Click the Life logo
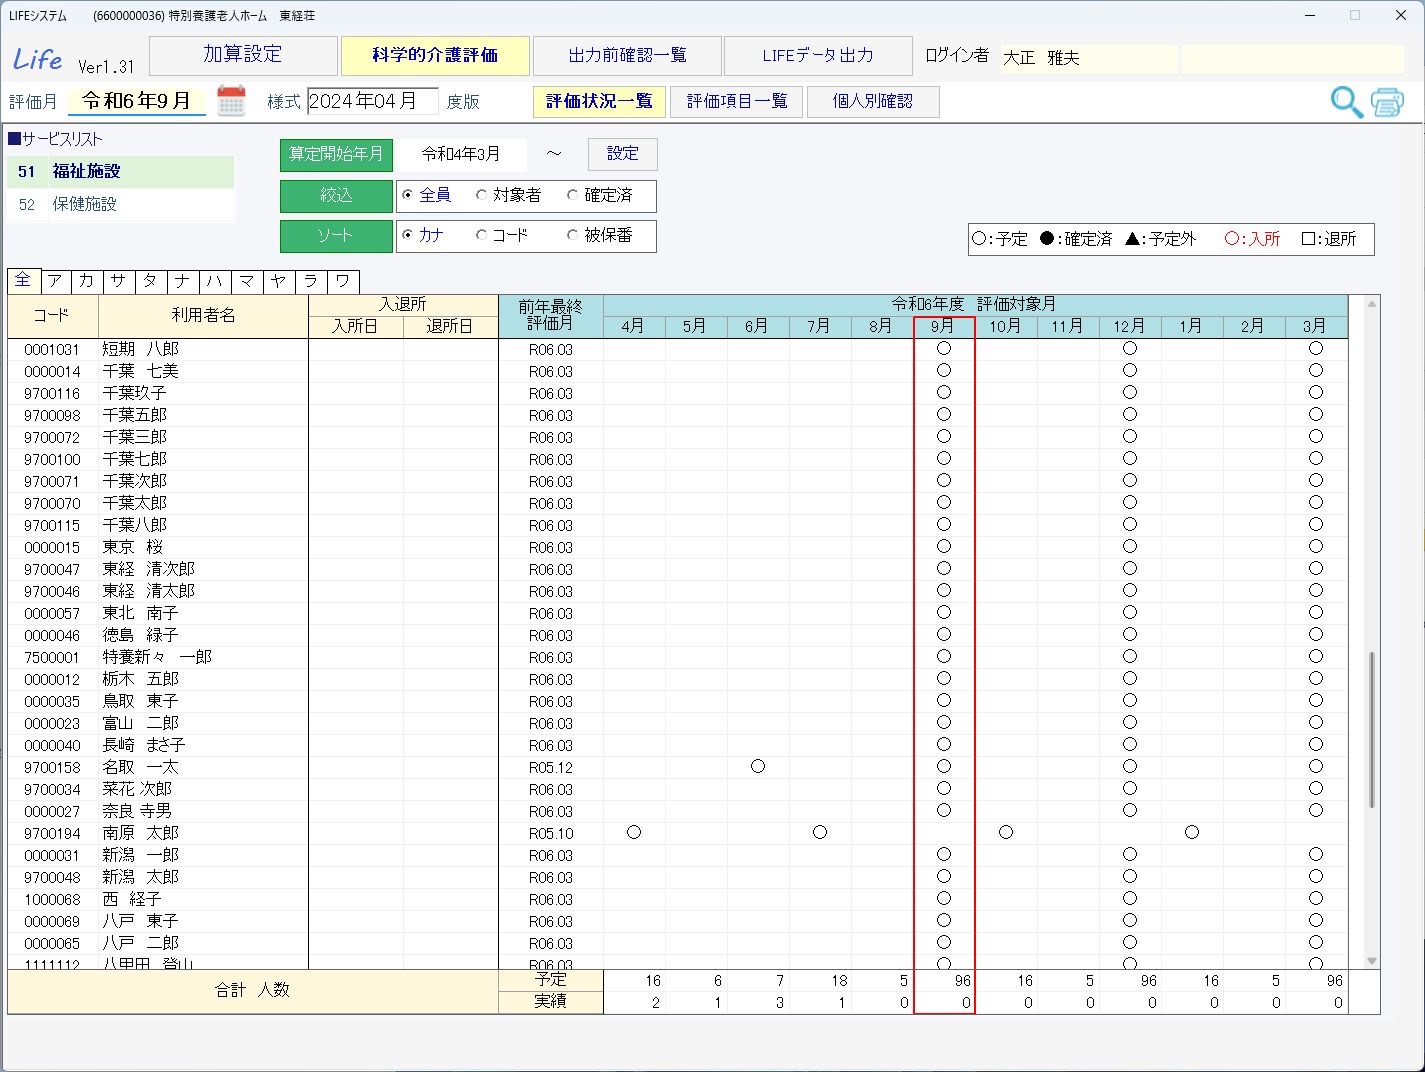 pos(38,59)
